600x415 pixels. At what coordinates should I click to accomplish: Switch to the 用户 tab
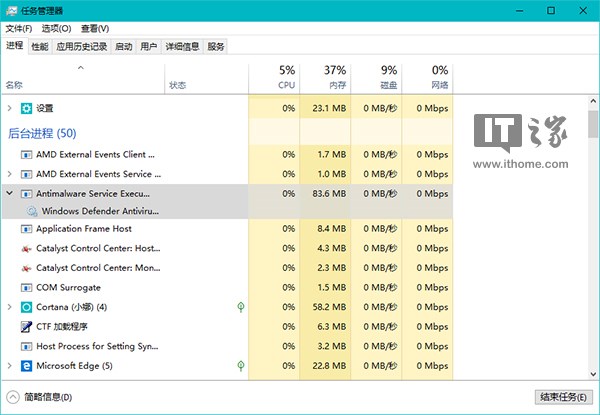pyautogui.click(x=149, y=47)
